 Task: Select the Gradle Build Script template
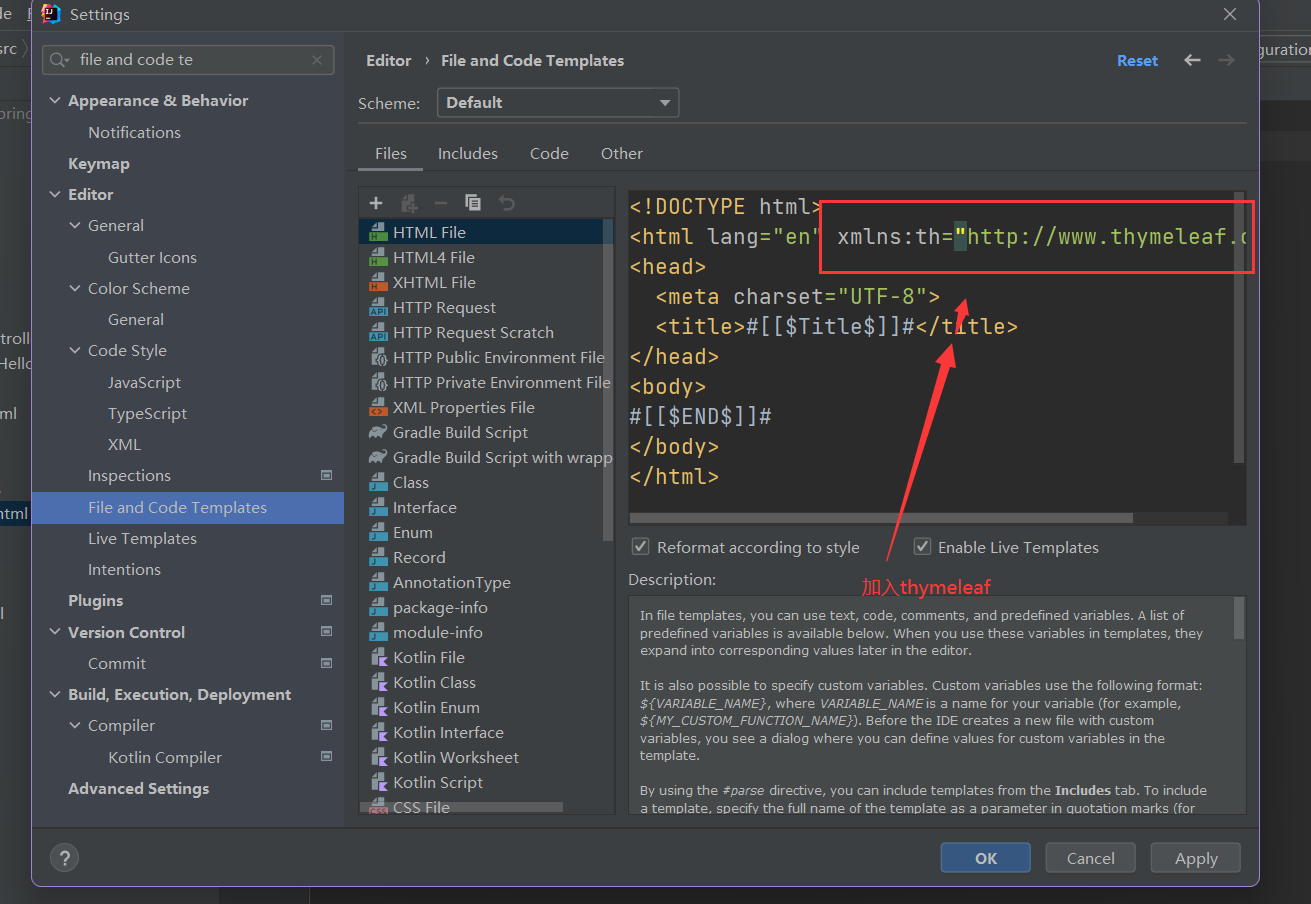click(460, 432)
